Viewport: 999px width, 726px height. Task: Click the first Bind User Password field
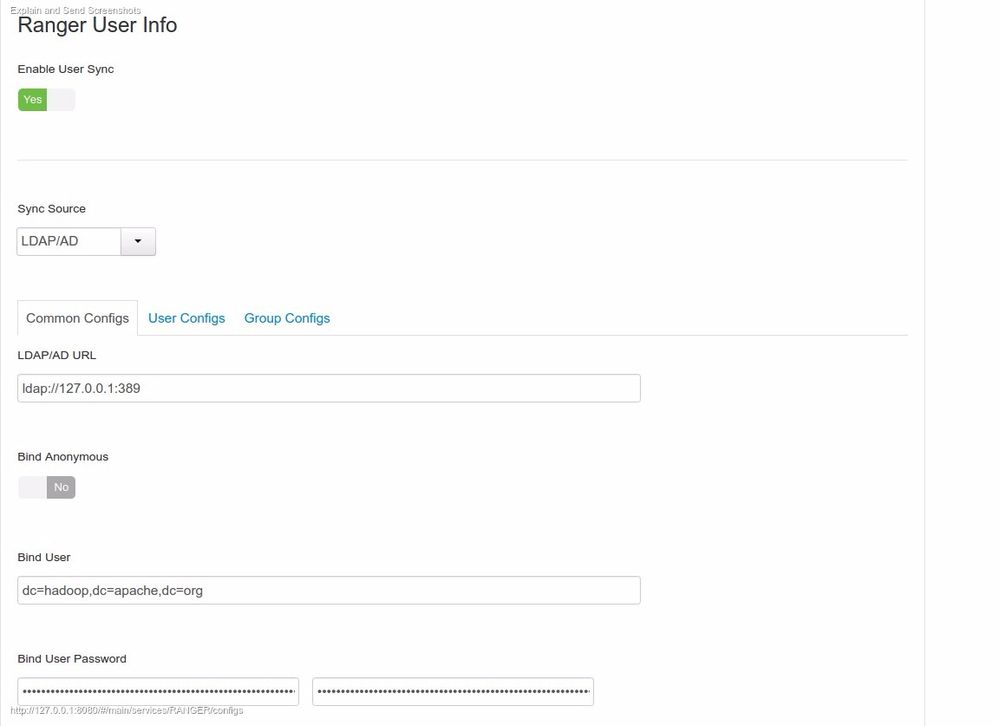click(157, 691)
